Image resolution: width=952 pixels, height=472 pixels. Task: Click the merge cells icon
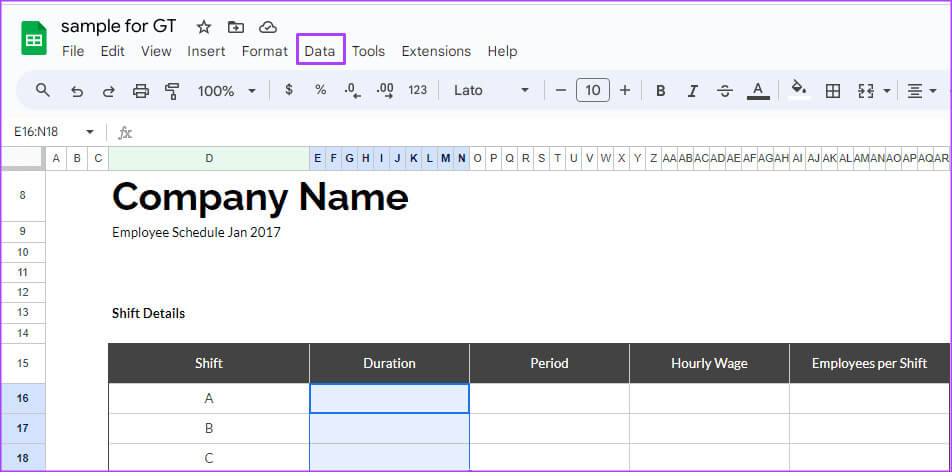[x=865, y=91]
